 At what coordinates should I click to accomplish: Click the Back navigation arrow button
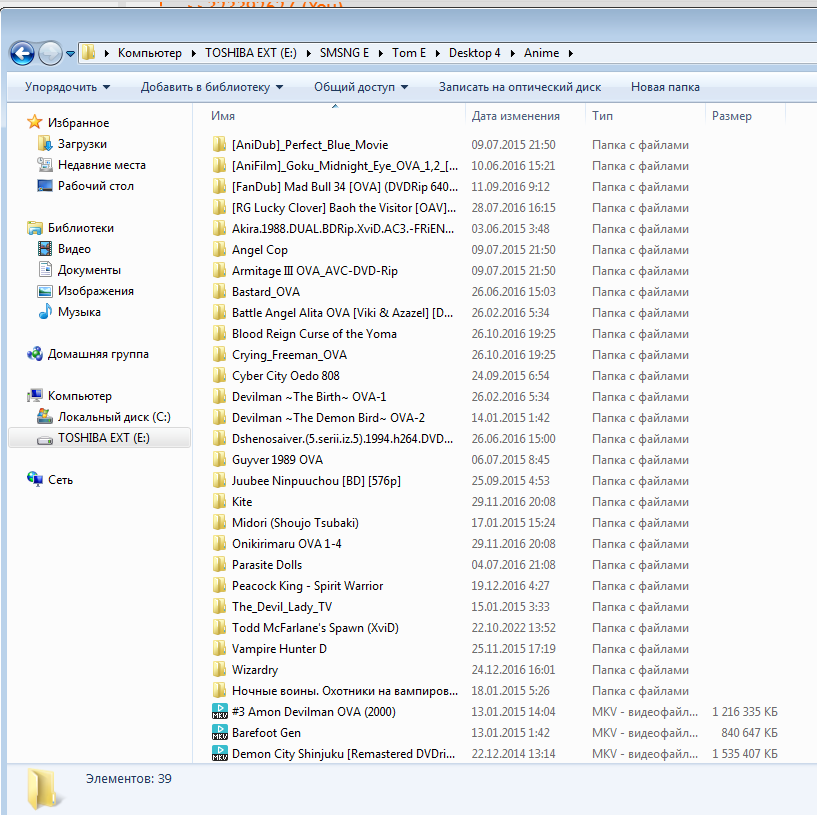(22, 53)
